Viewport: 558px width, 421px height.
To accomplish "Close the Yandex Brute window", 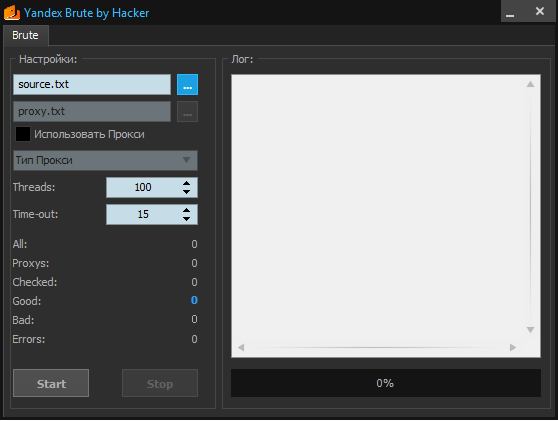I will coord(540,11).
